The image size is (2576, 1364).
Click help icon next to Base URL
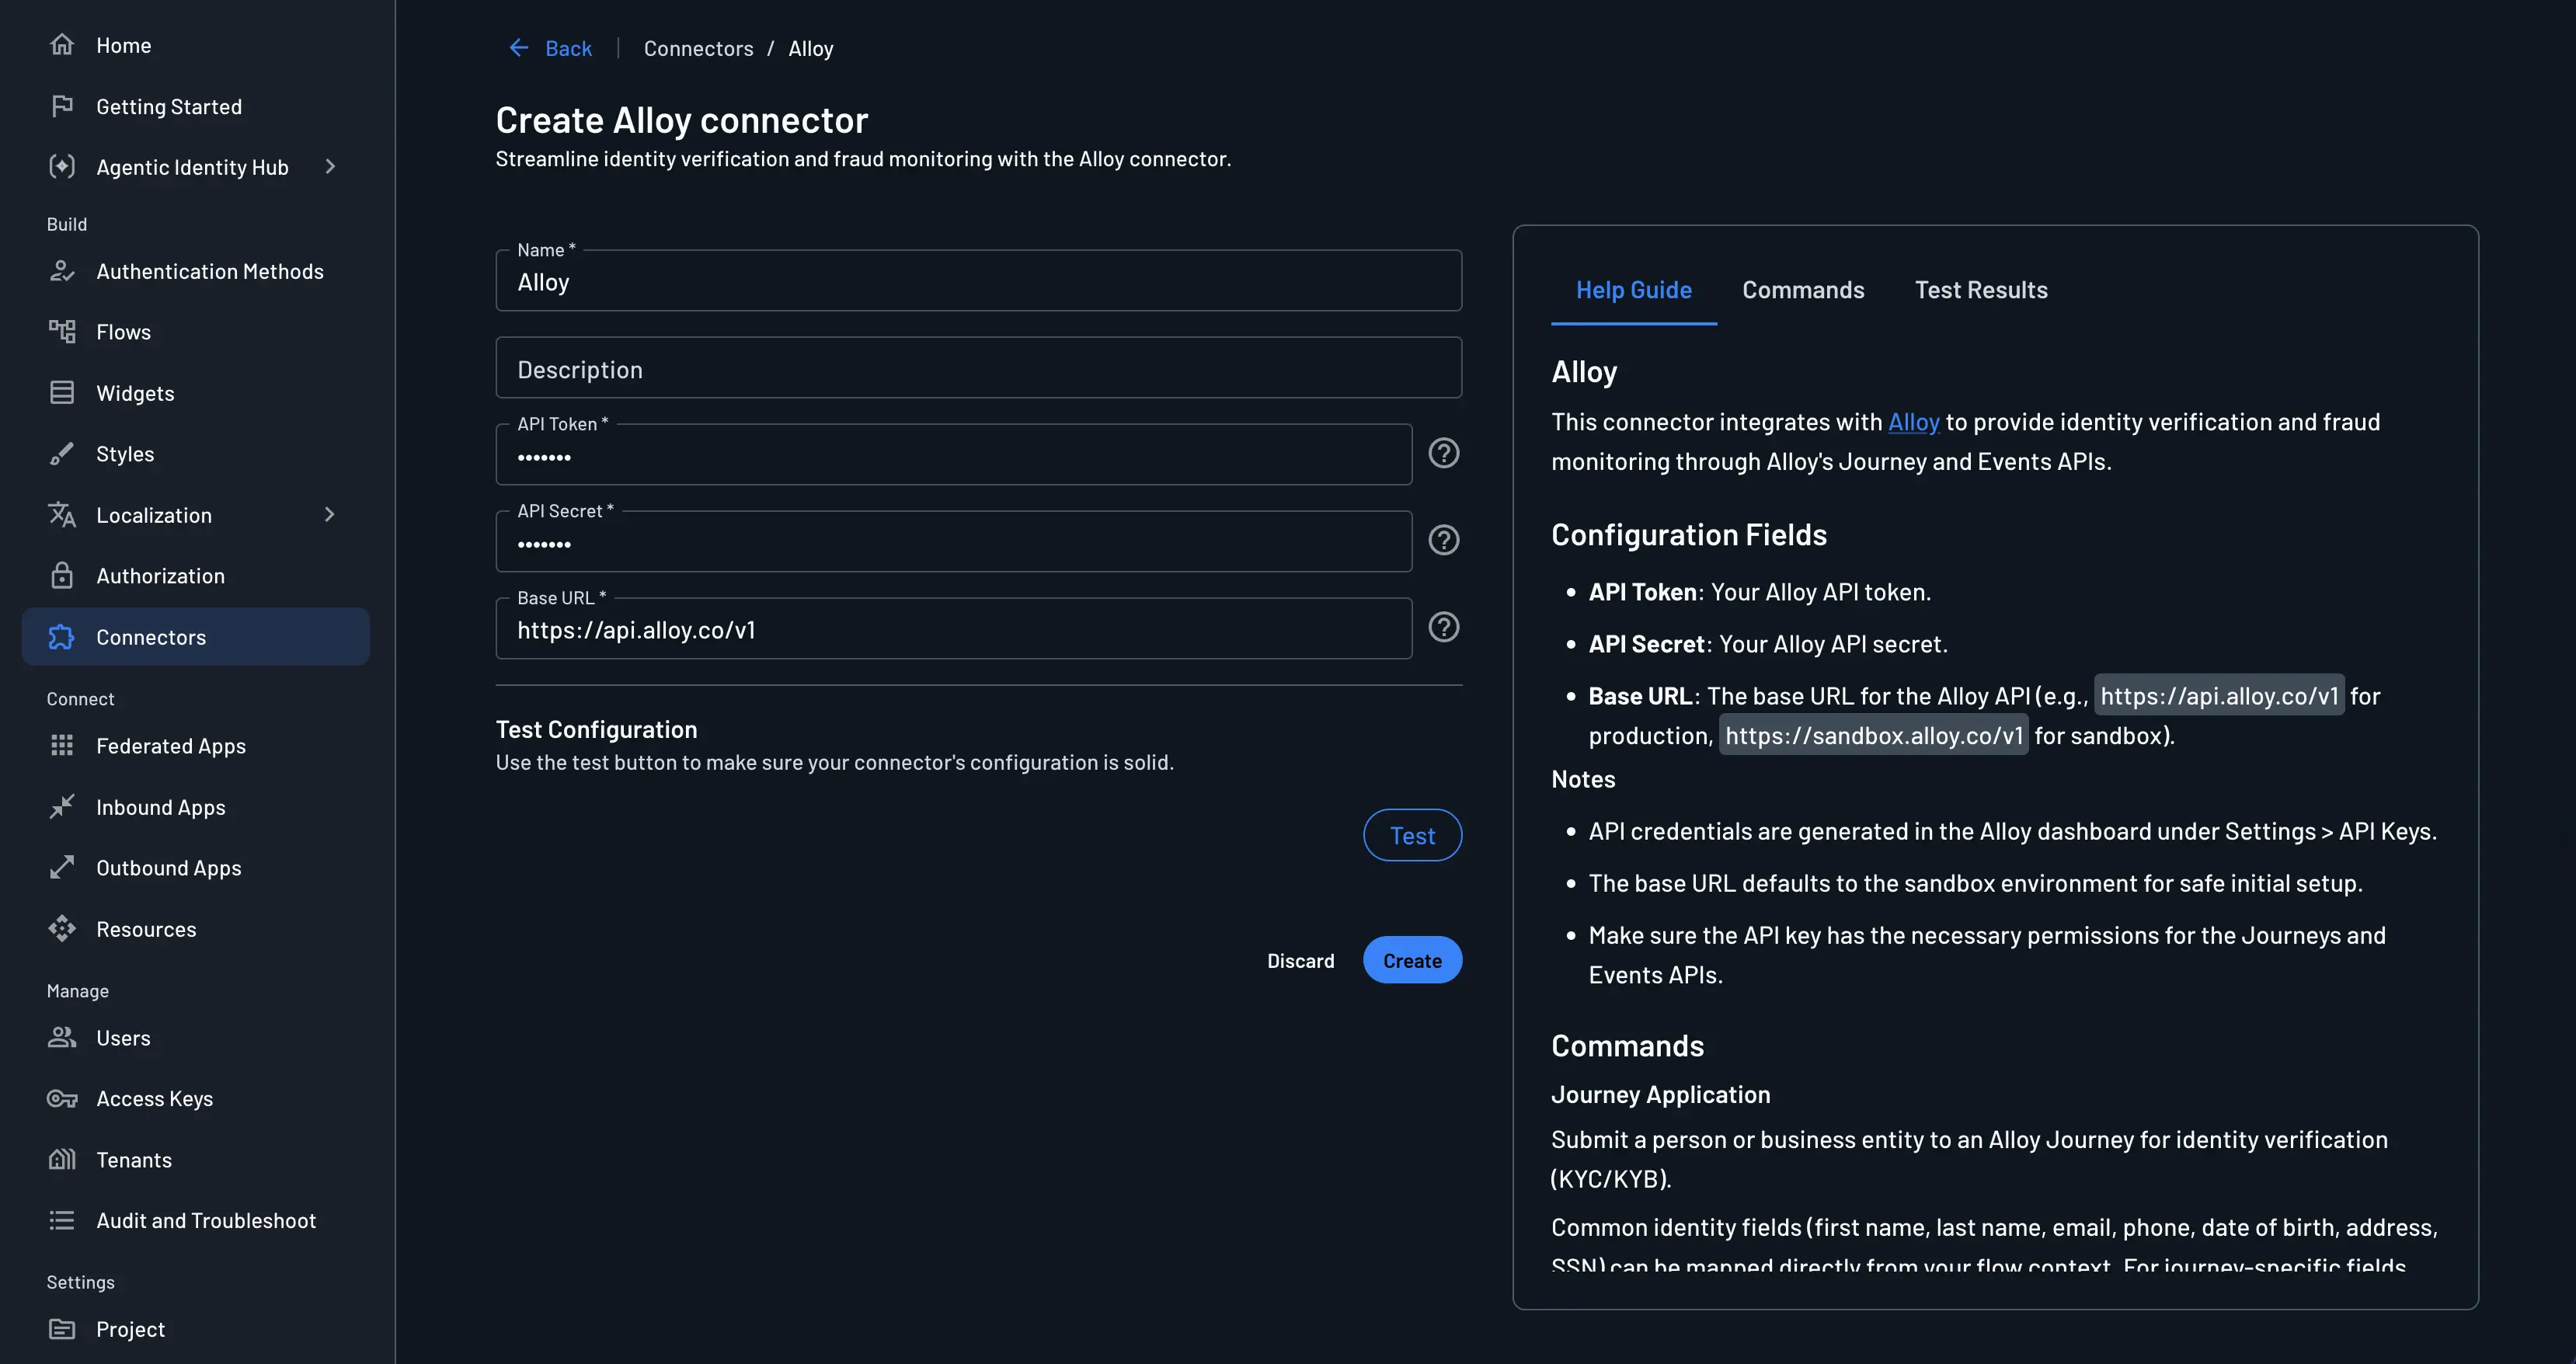pos(1443,627)
